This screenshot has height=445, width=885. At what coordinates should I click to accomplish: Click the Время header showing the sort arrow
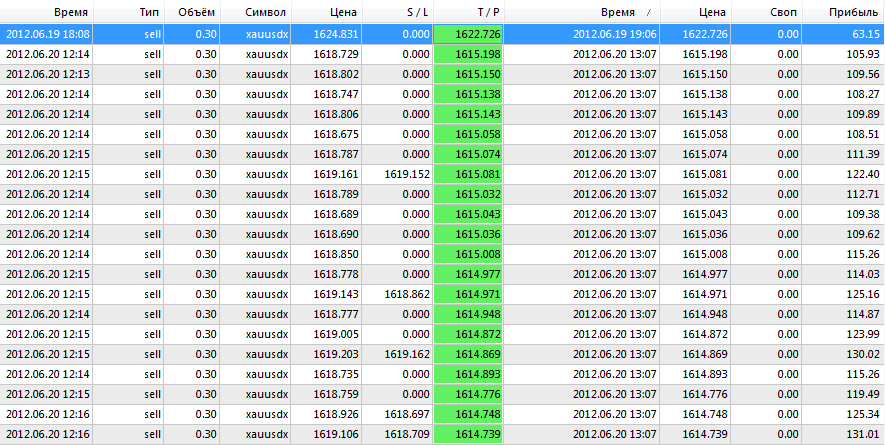click(x=582, y=12)
